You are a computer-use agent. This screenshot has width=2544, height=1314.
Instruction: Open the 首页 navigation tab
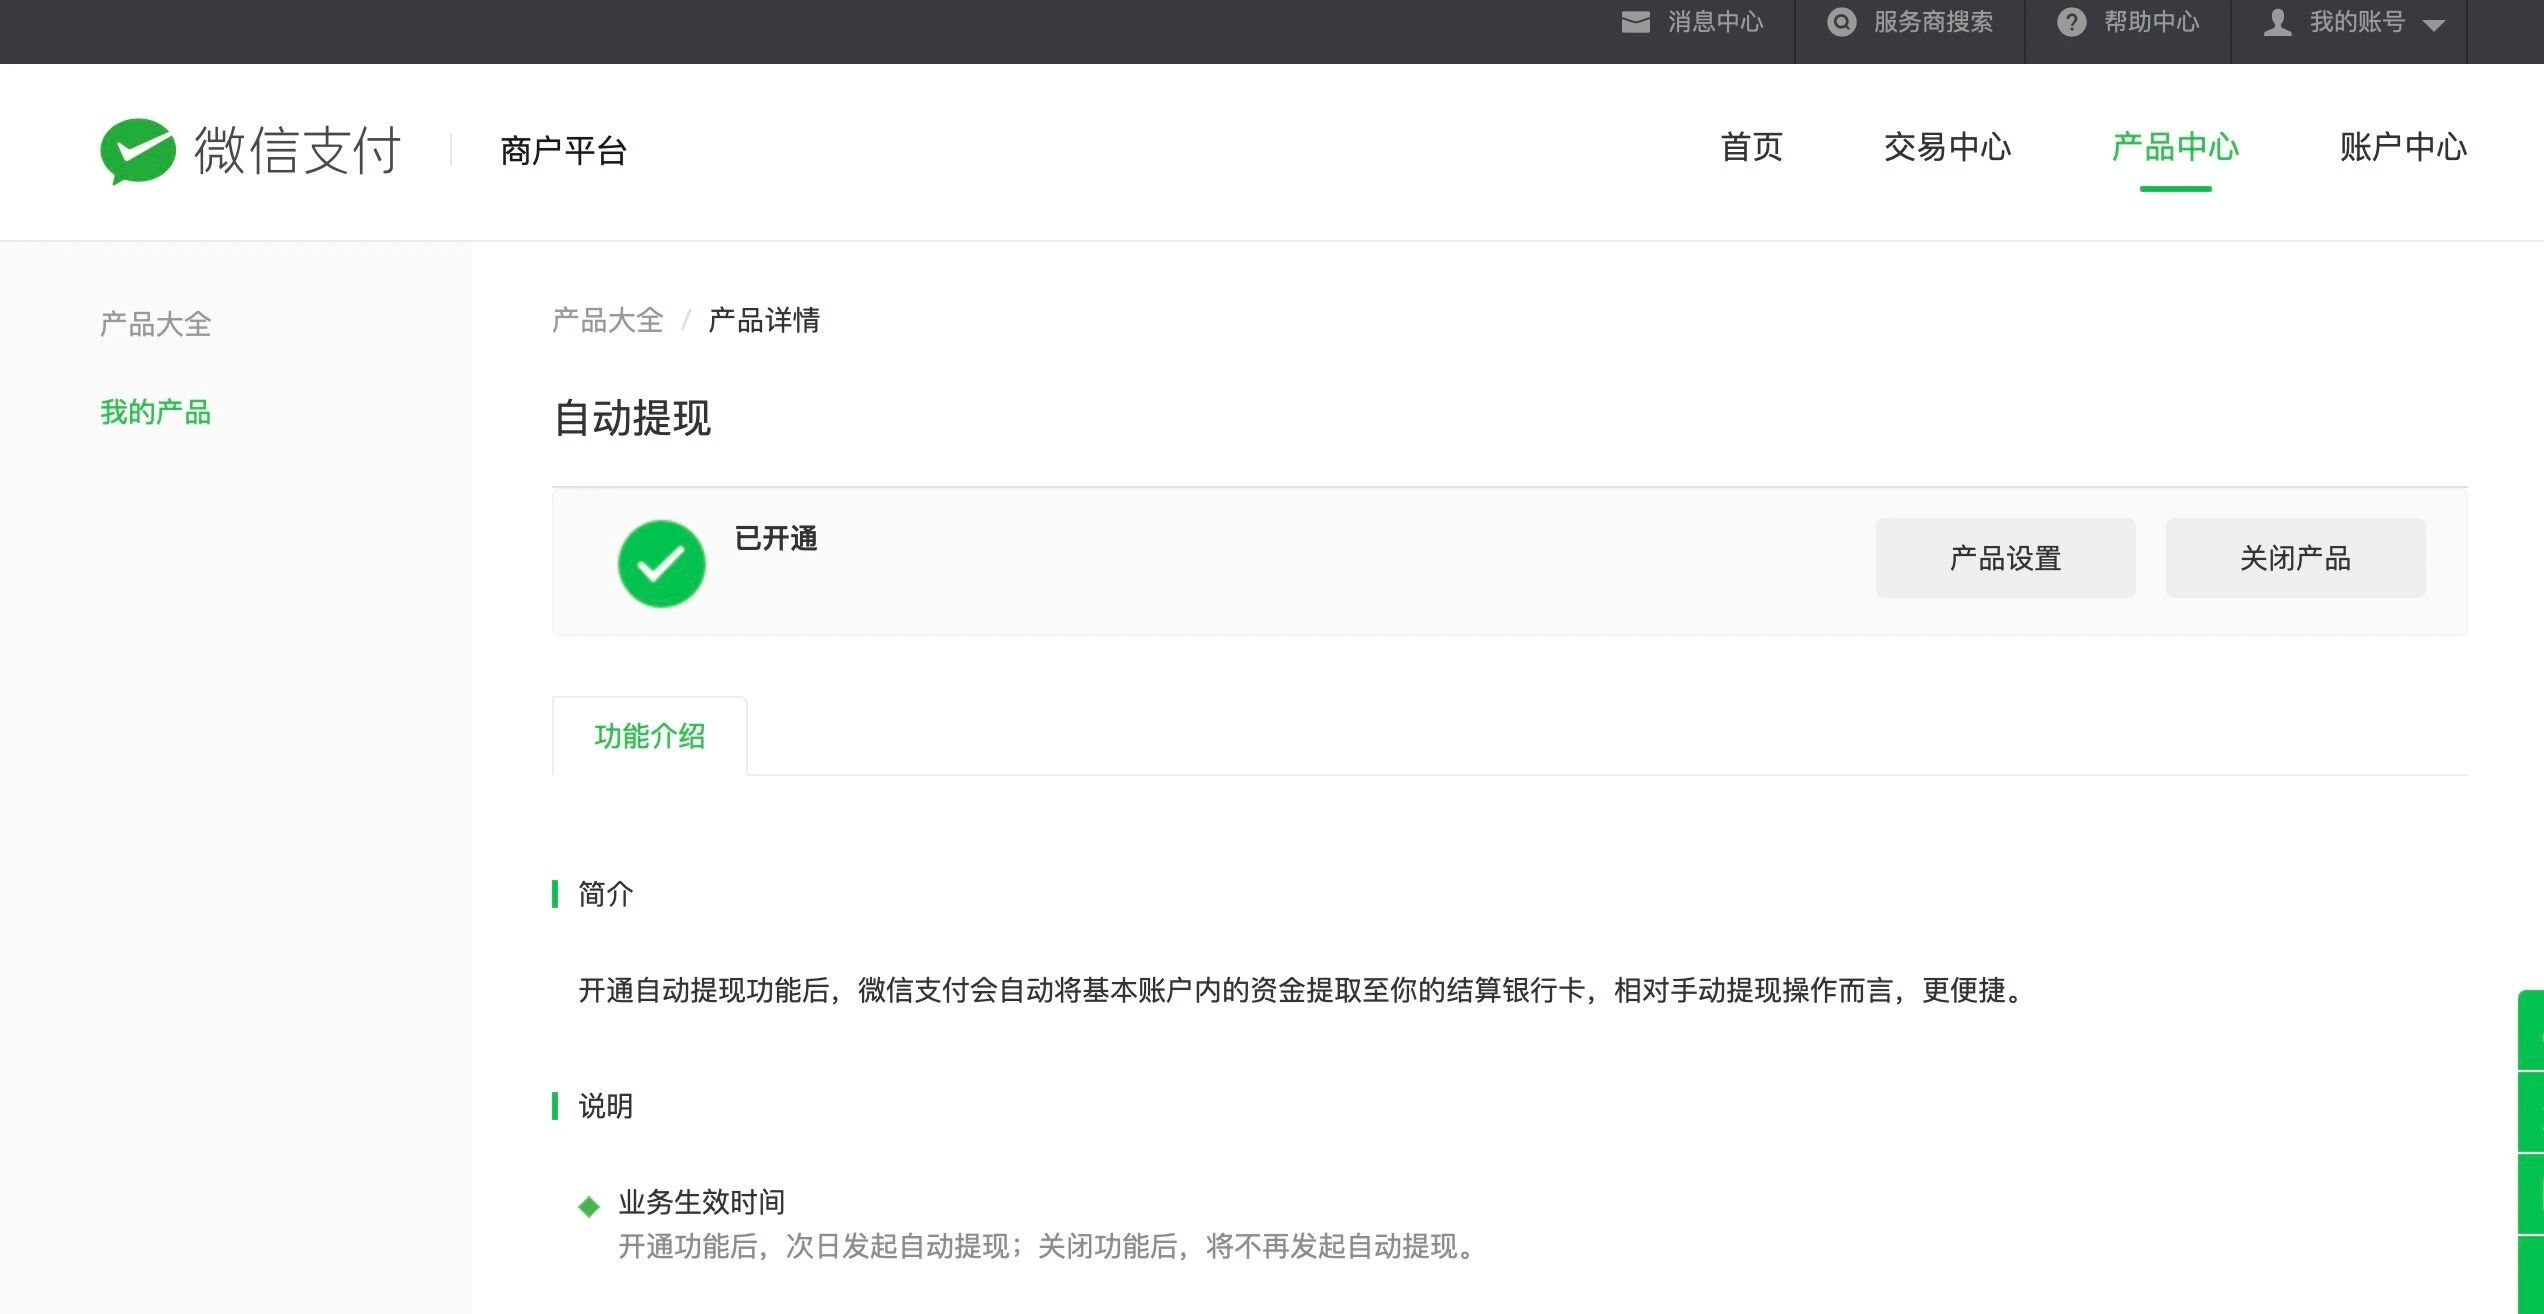tap(1751, 147)
